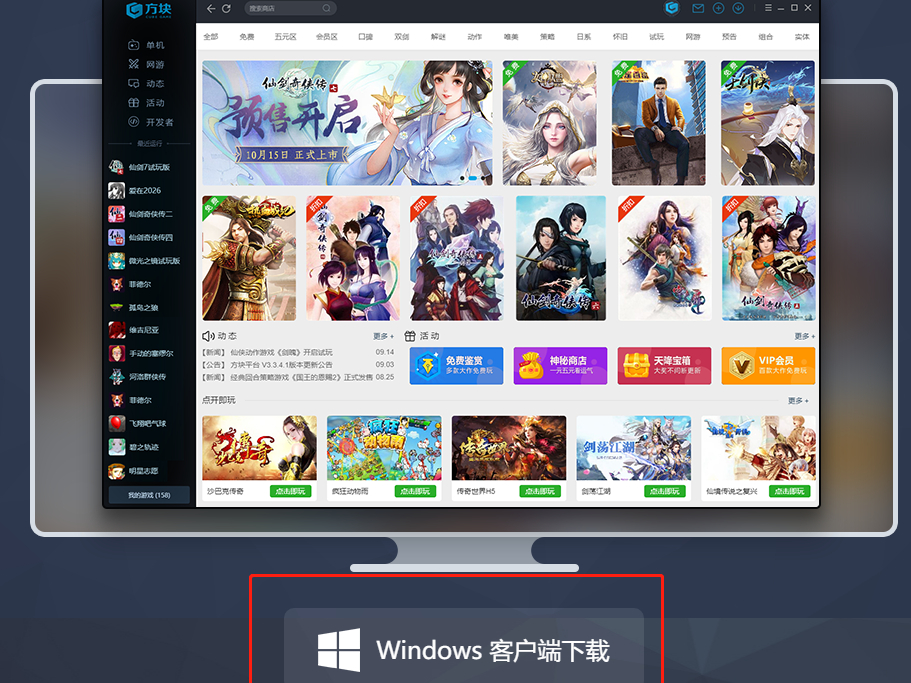Click 点击即玩 under 剑荡江湖
This screenshot has width=911, height=683.
(665, 491)
